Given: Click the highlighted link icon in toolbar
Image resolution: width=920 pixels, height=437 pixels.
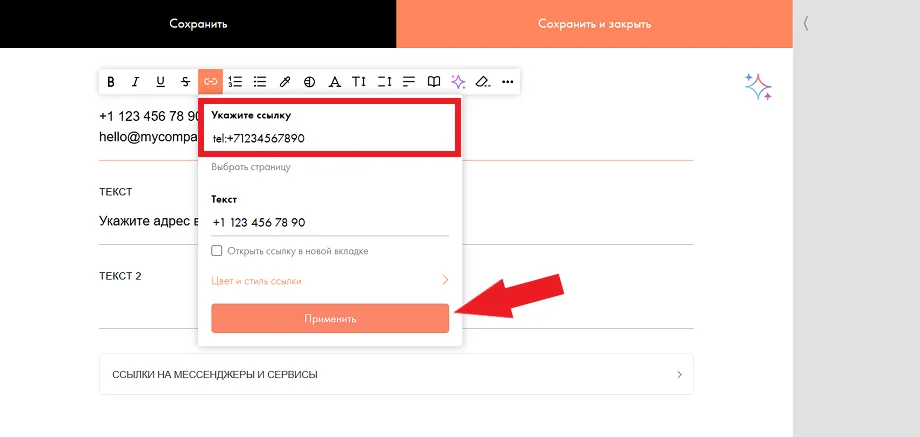Looking at the screenshot, I should point(211,82).
